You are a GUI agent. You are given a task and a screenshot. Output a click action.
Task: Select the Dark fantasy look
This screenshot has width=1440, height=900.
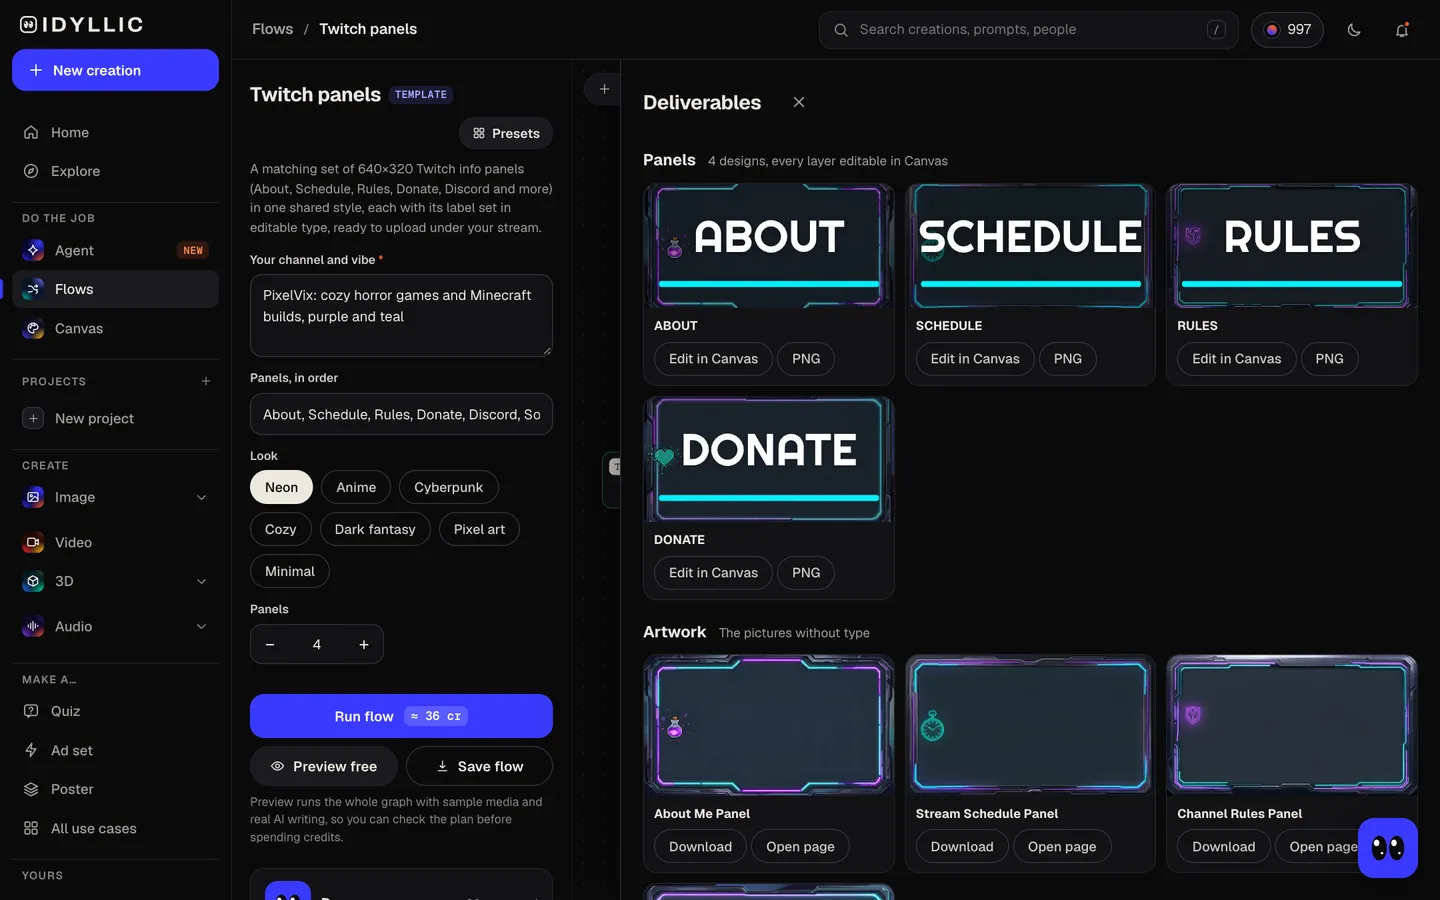(375, 529)
